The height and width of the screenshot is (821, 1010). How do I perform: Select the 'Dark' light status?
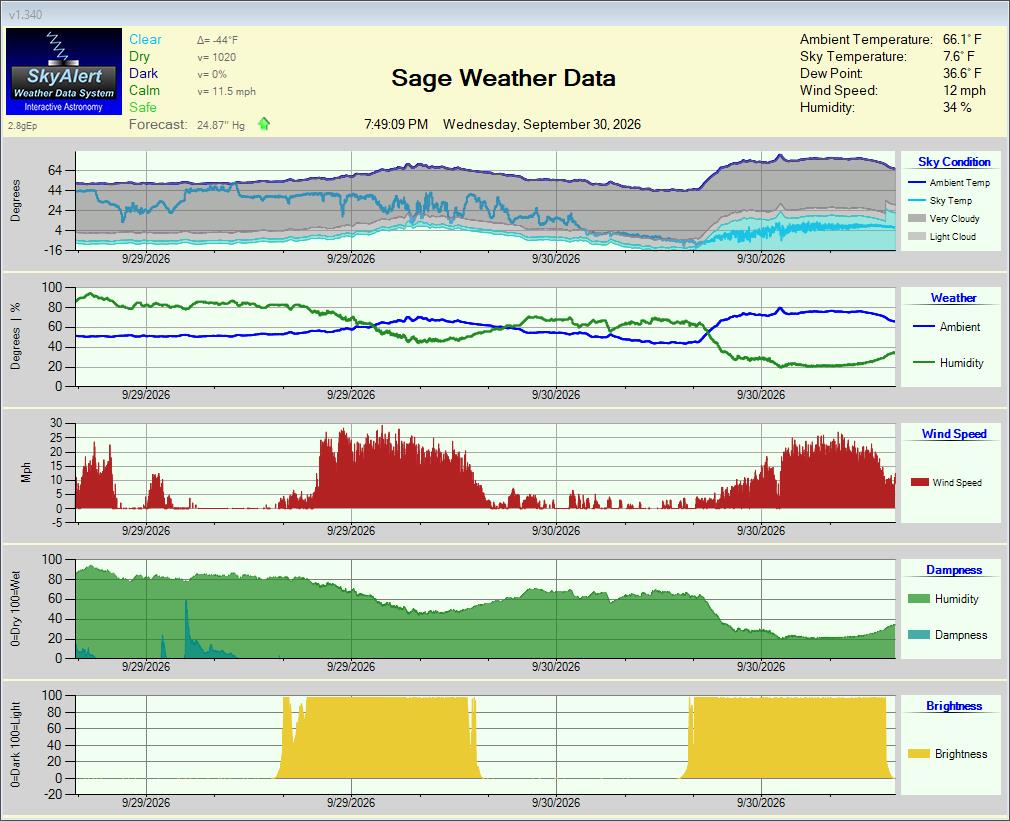pyautogui.click(x=143, y=73)
